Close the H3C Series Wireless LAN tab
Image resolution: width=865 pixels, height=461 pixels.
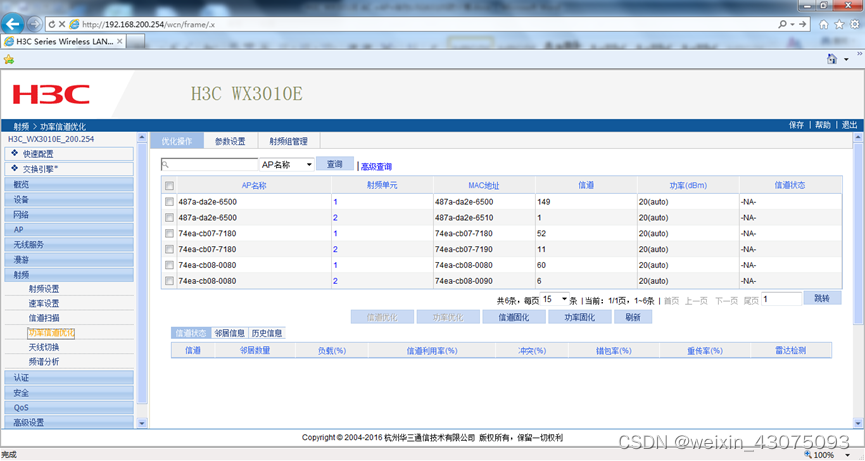(x=120, y=41)
